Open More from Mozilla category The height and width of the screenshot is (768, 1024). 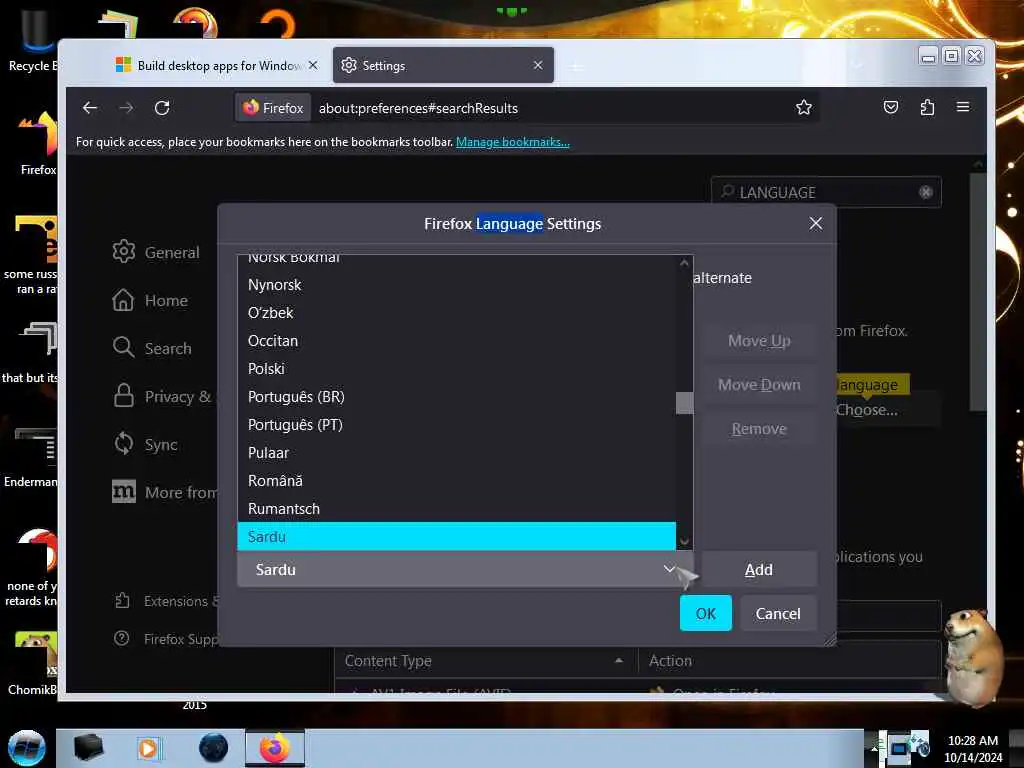pos(164,492)
